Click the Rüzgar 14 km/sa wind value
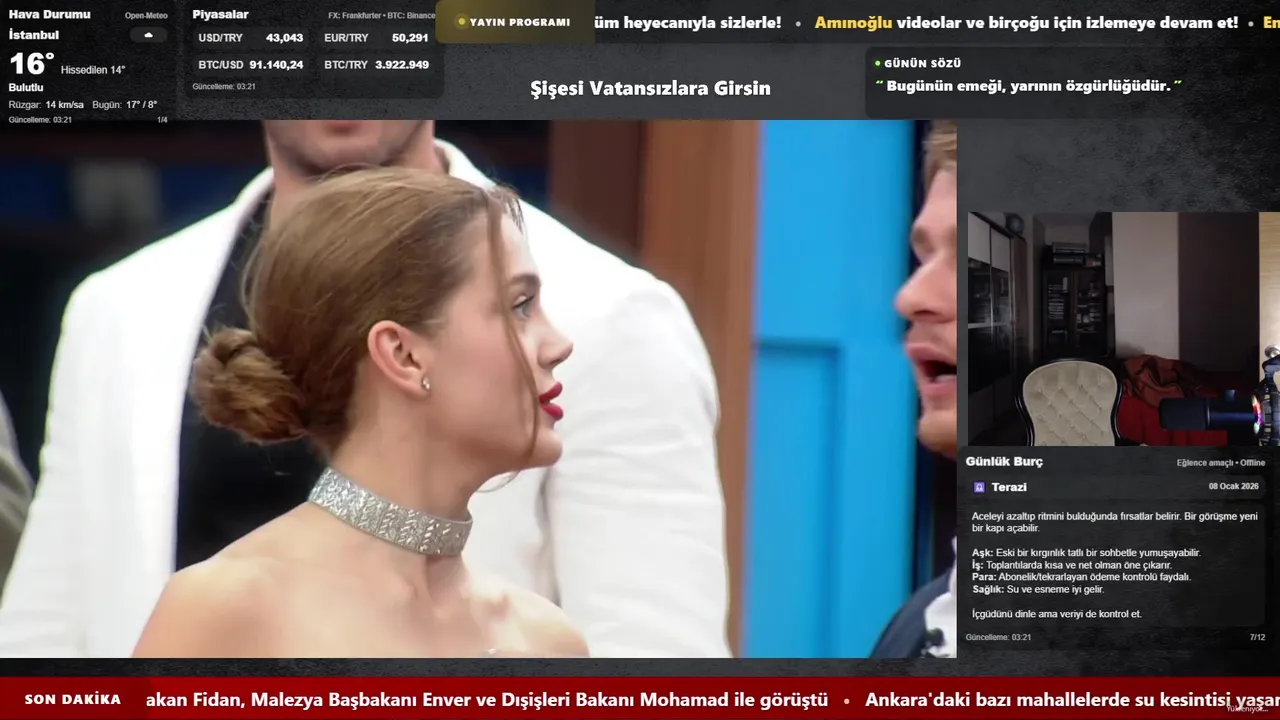The width and height of the screenshot is (1280, 720). [46, 105]
